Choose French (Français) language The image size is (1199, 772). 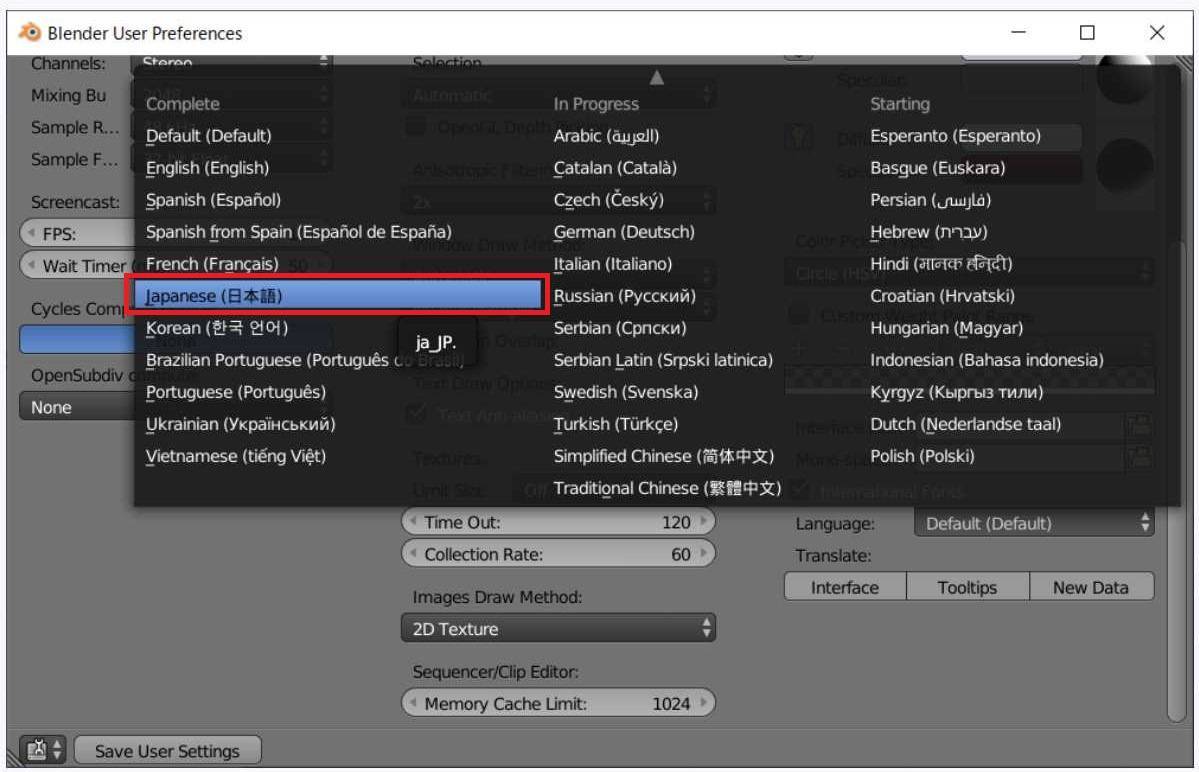[x=212, y=264]
